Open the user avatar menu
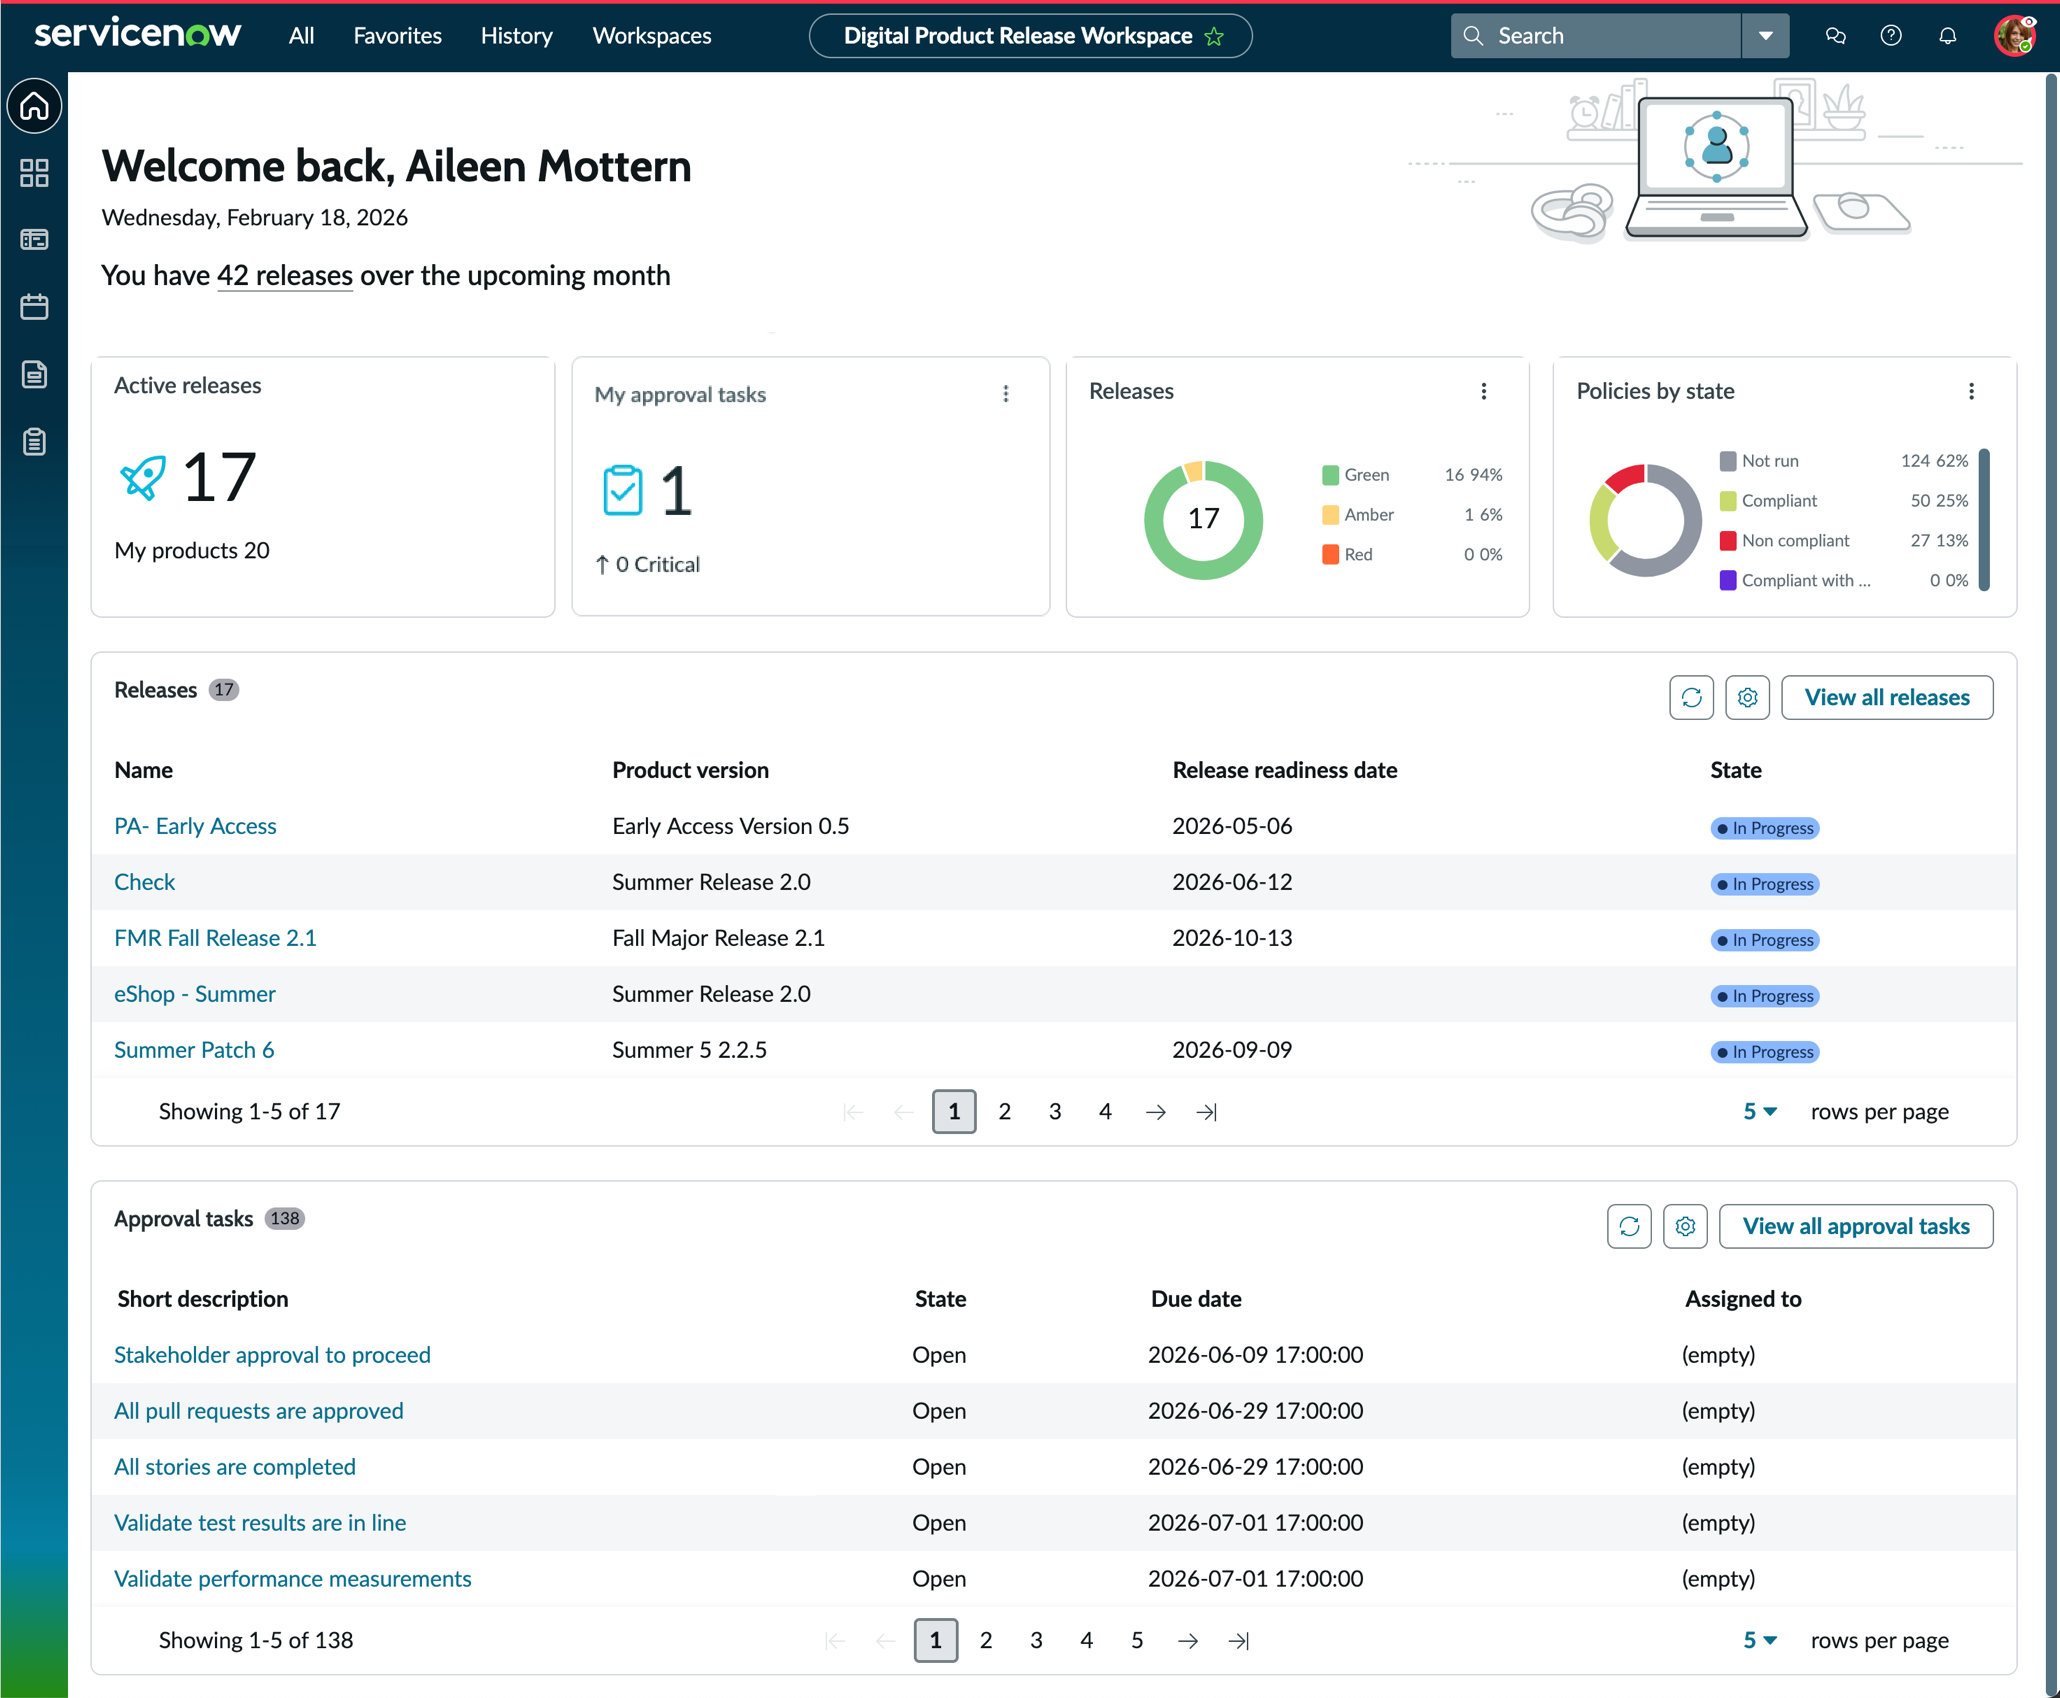Viewport: 2060px width, 1698px height. (2014, 36)
